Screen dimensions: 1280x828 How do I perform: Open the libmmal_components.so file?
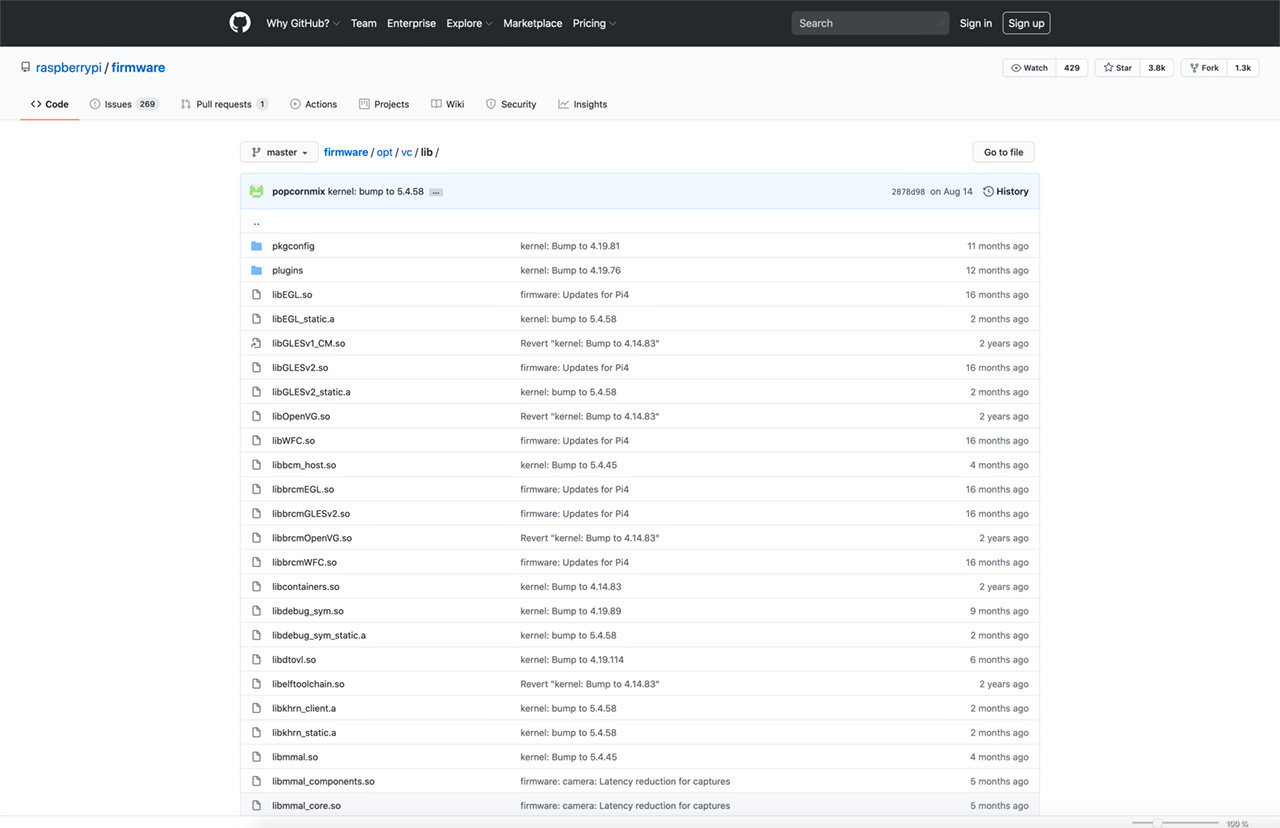[323, 781]
